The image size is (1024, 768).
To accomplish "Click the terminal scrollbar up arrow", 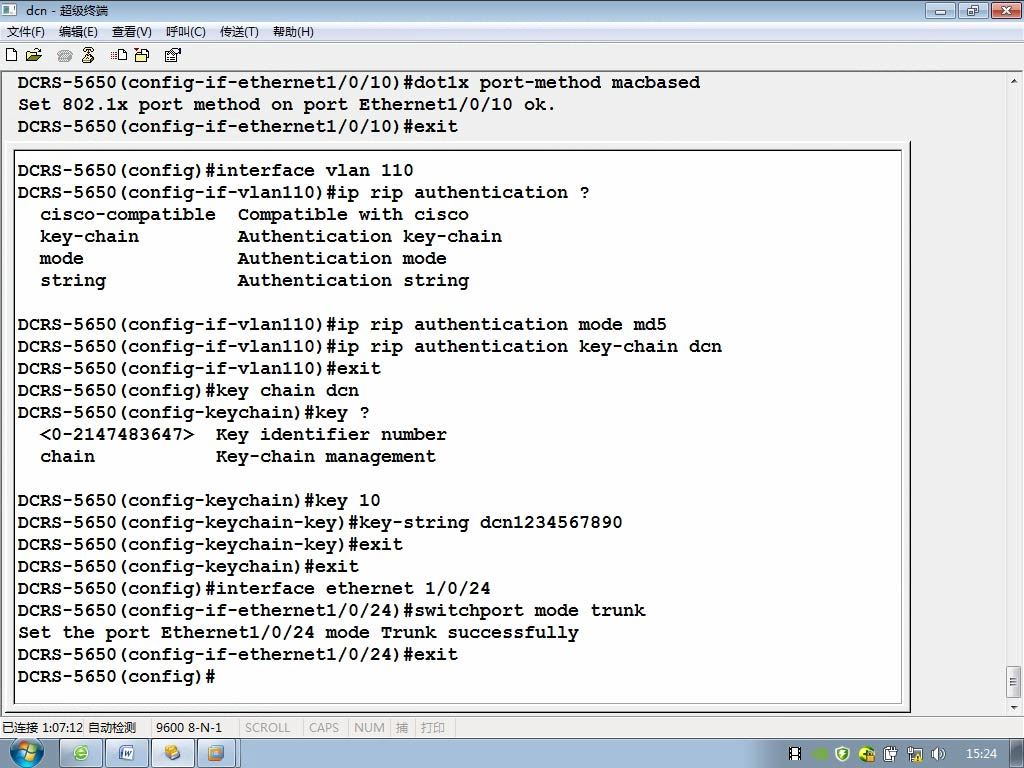I will click(x=1014, y=82).
